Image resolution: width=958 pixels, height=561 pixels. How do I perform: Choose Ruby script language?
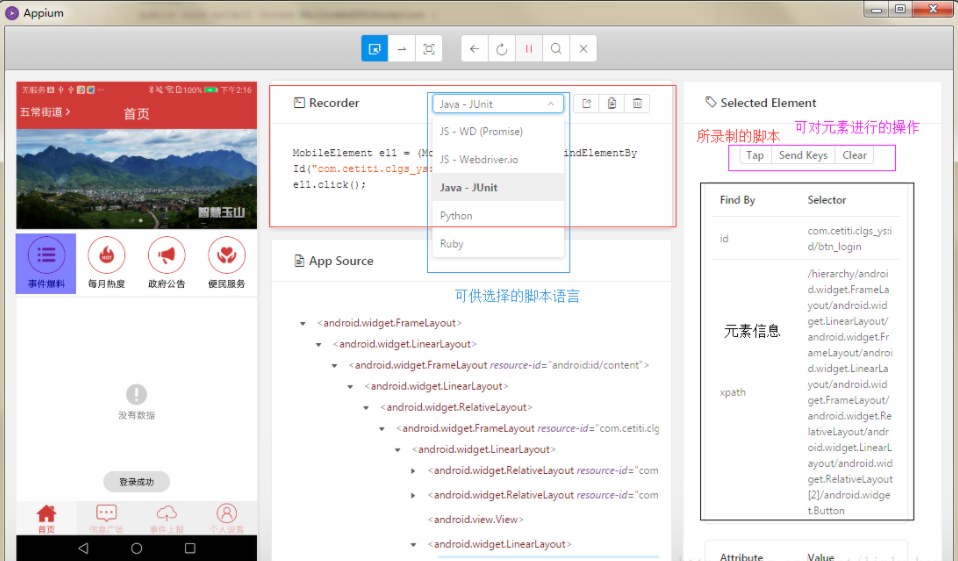(498, 244)
